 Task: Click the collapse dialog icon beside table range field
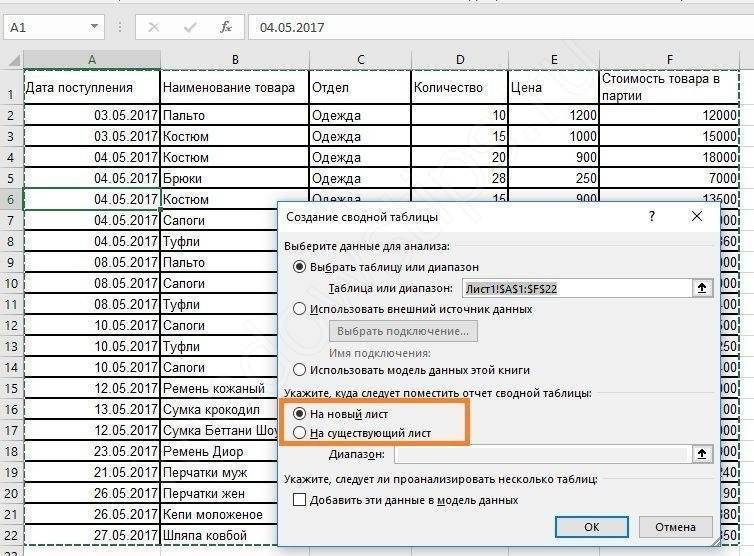pos(703,288)
